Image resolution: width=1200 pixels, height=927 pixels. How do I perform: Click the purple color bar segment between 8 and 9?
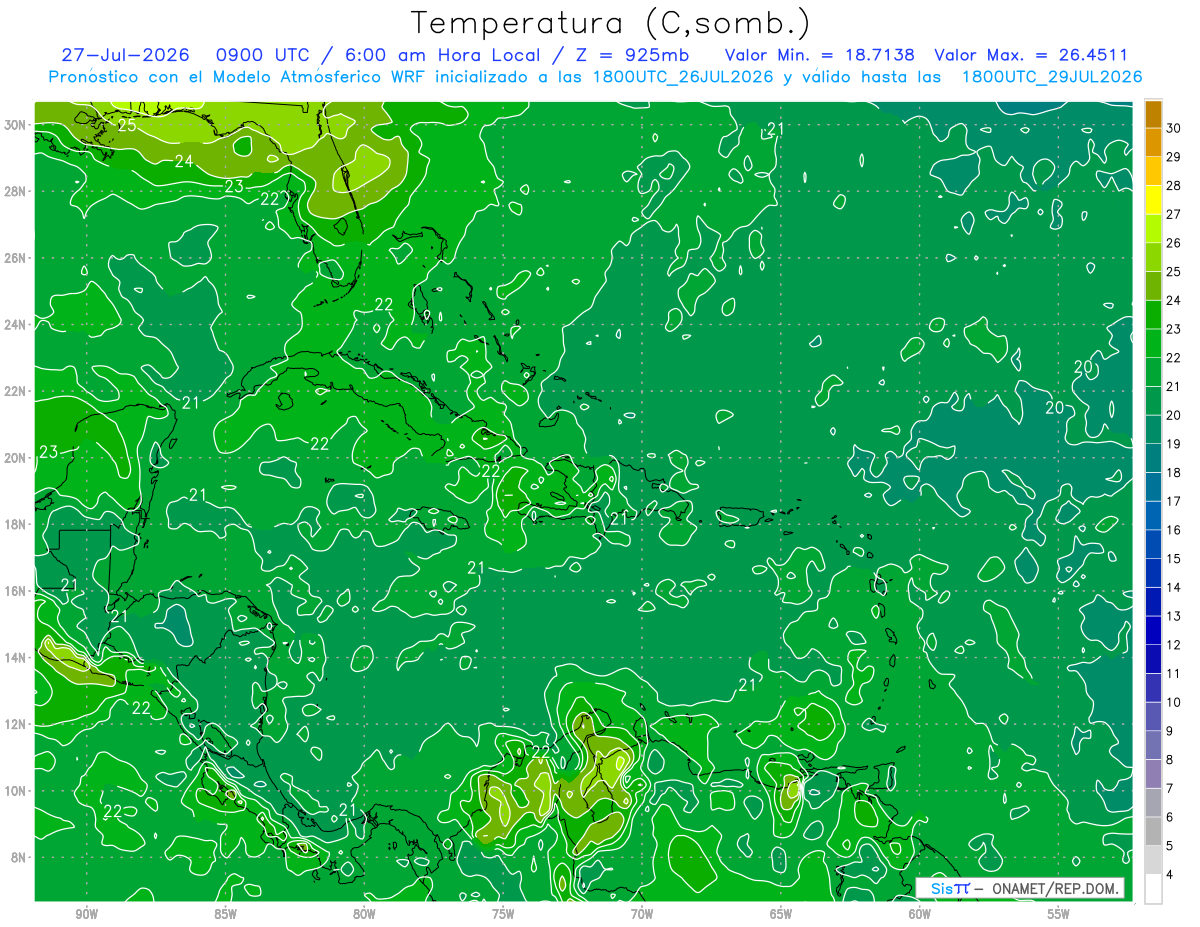pyautogui.click(x=1153, y=745)
